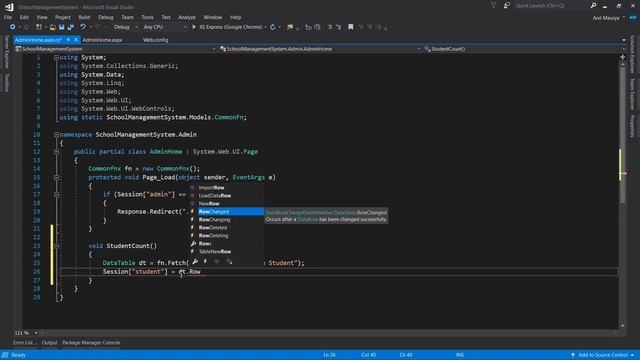The height and width of the screenshot is (360, 640).
Task: Click Add to Source Control button
Action: tap(603, 355)
